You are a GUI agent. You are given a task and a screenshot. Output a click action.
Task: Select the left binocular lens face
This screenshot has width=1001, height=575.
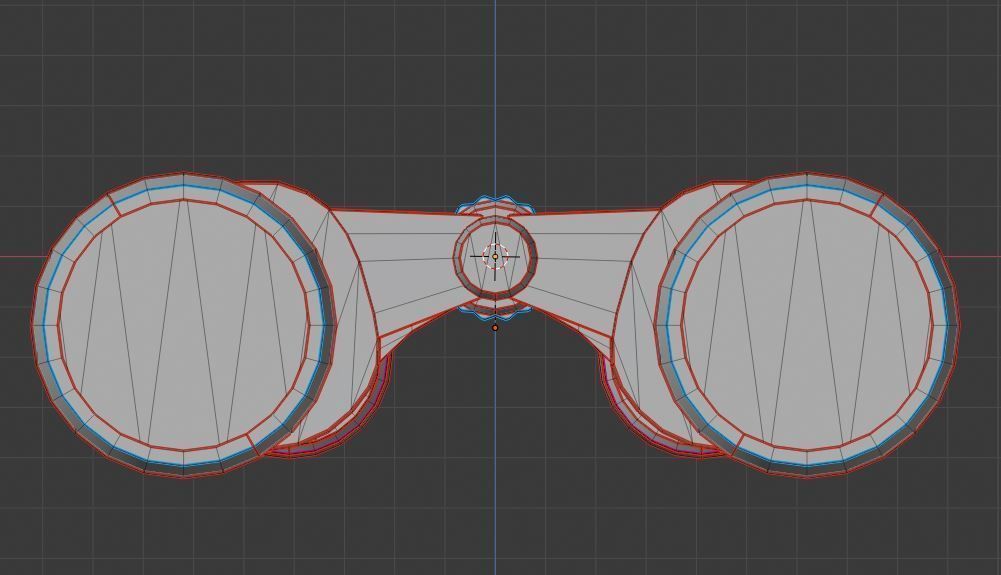click(x=184, y=325)
